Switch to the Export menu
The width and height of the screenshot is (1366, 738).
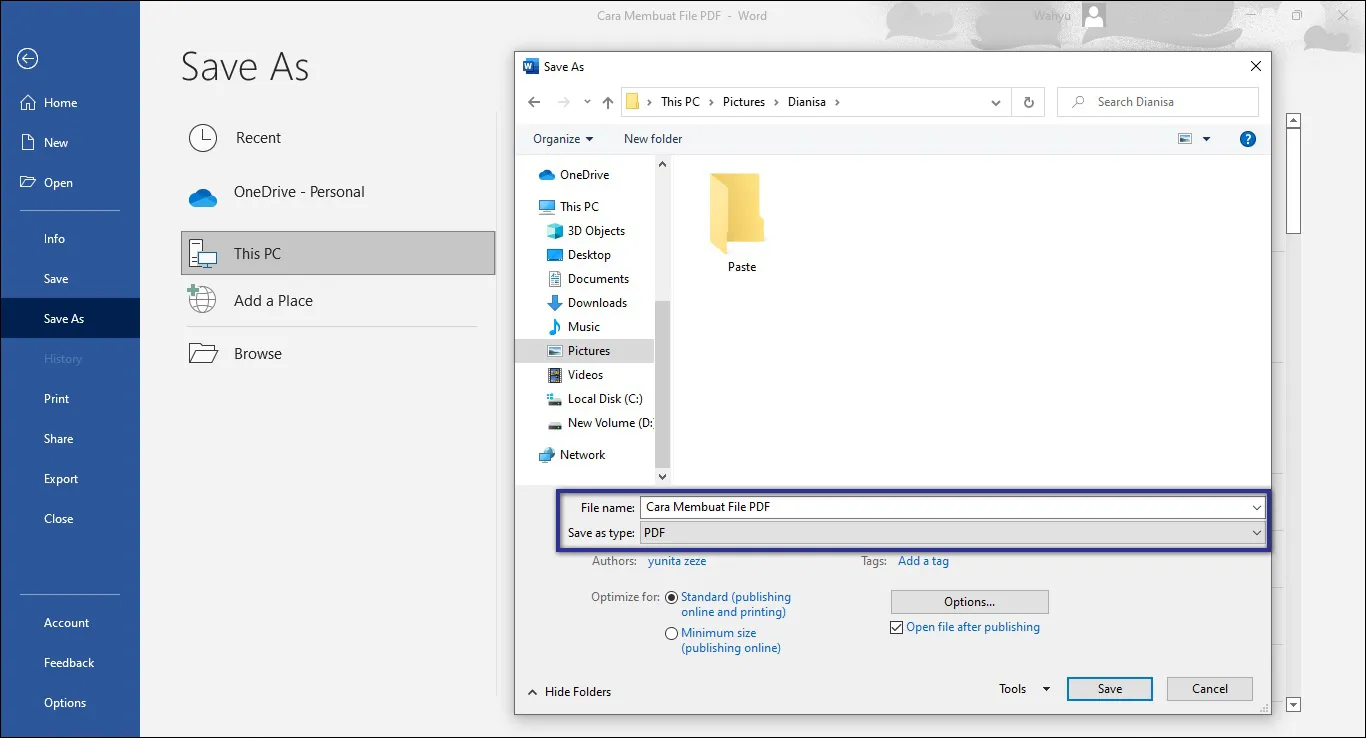(61, 478)
